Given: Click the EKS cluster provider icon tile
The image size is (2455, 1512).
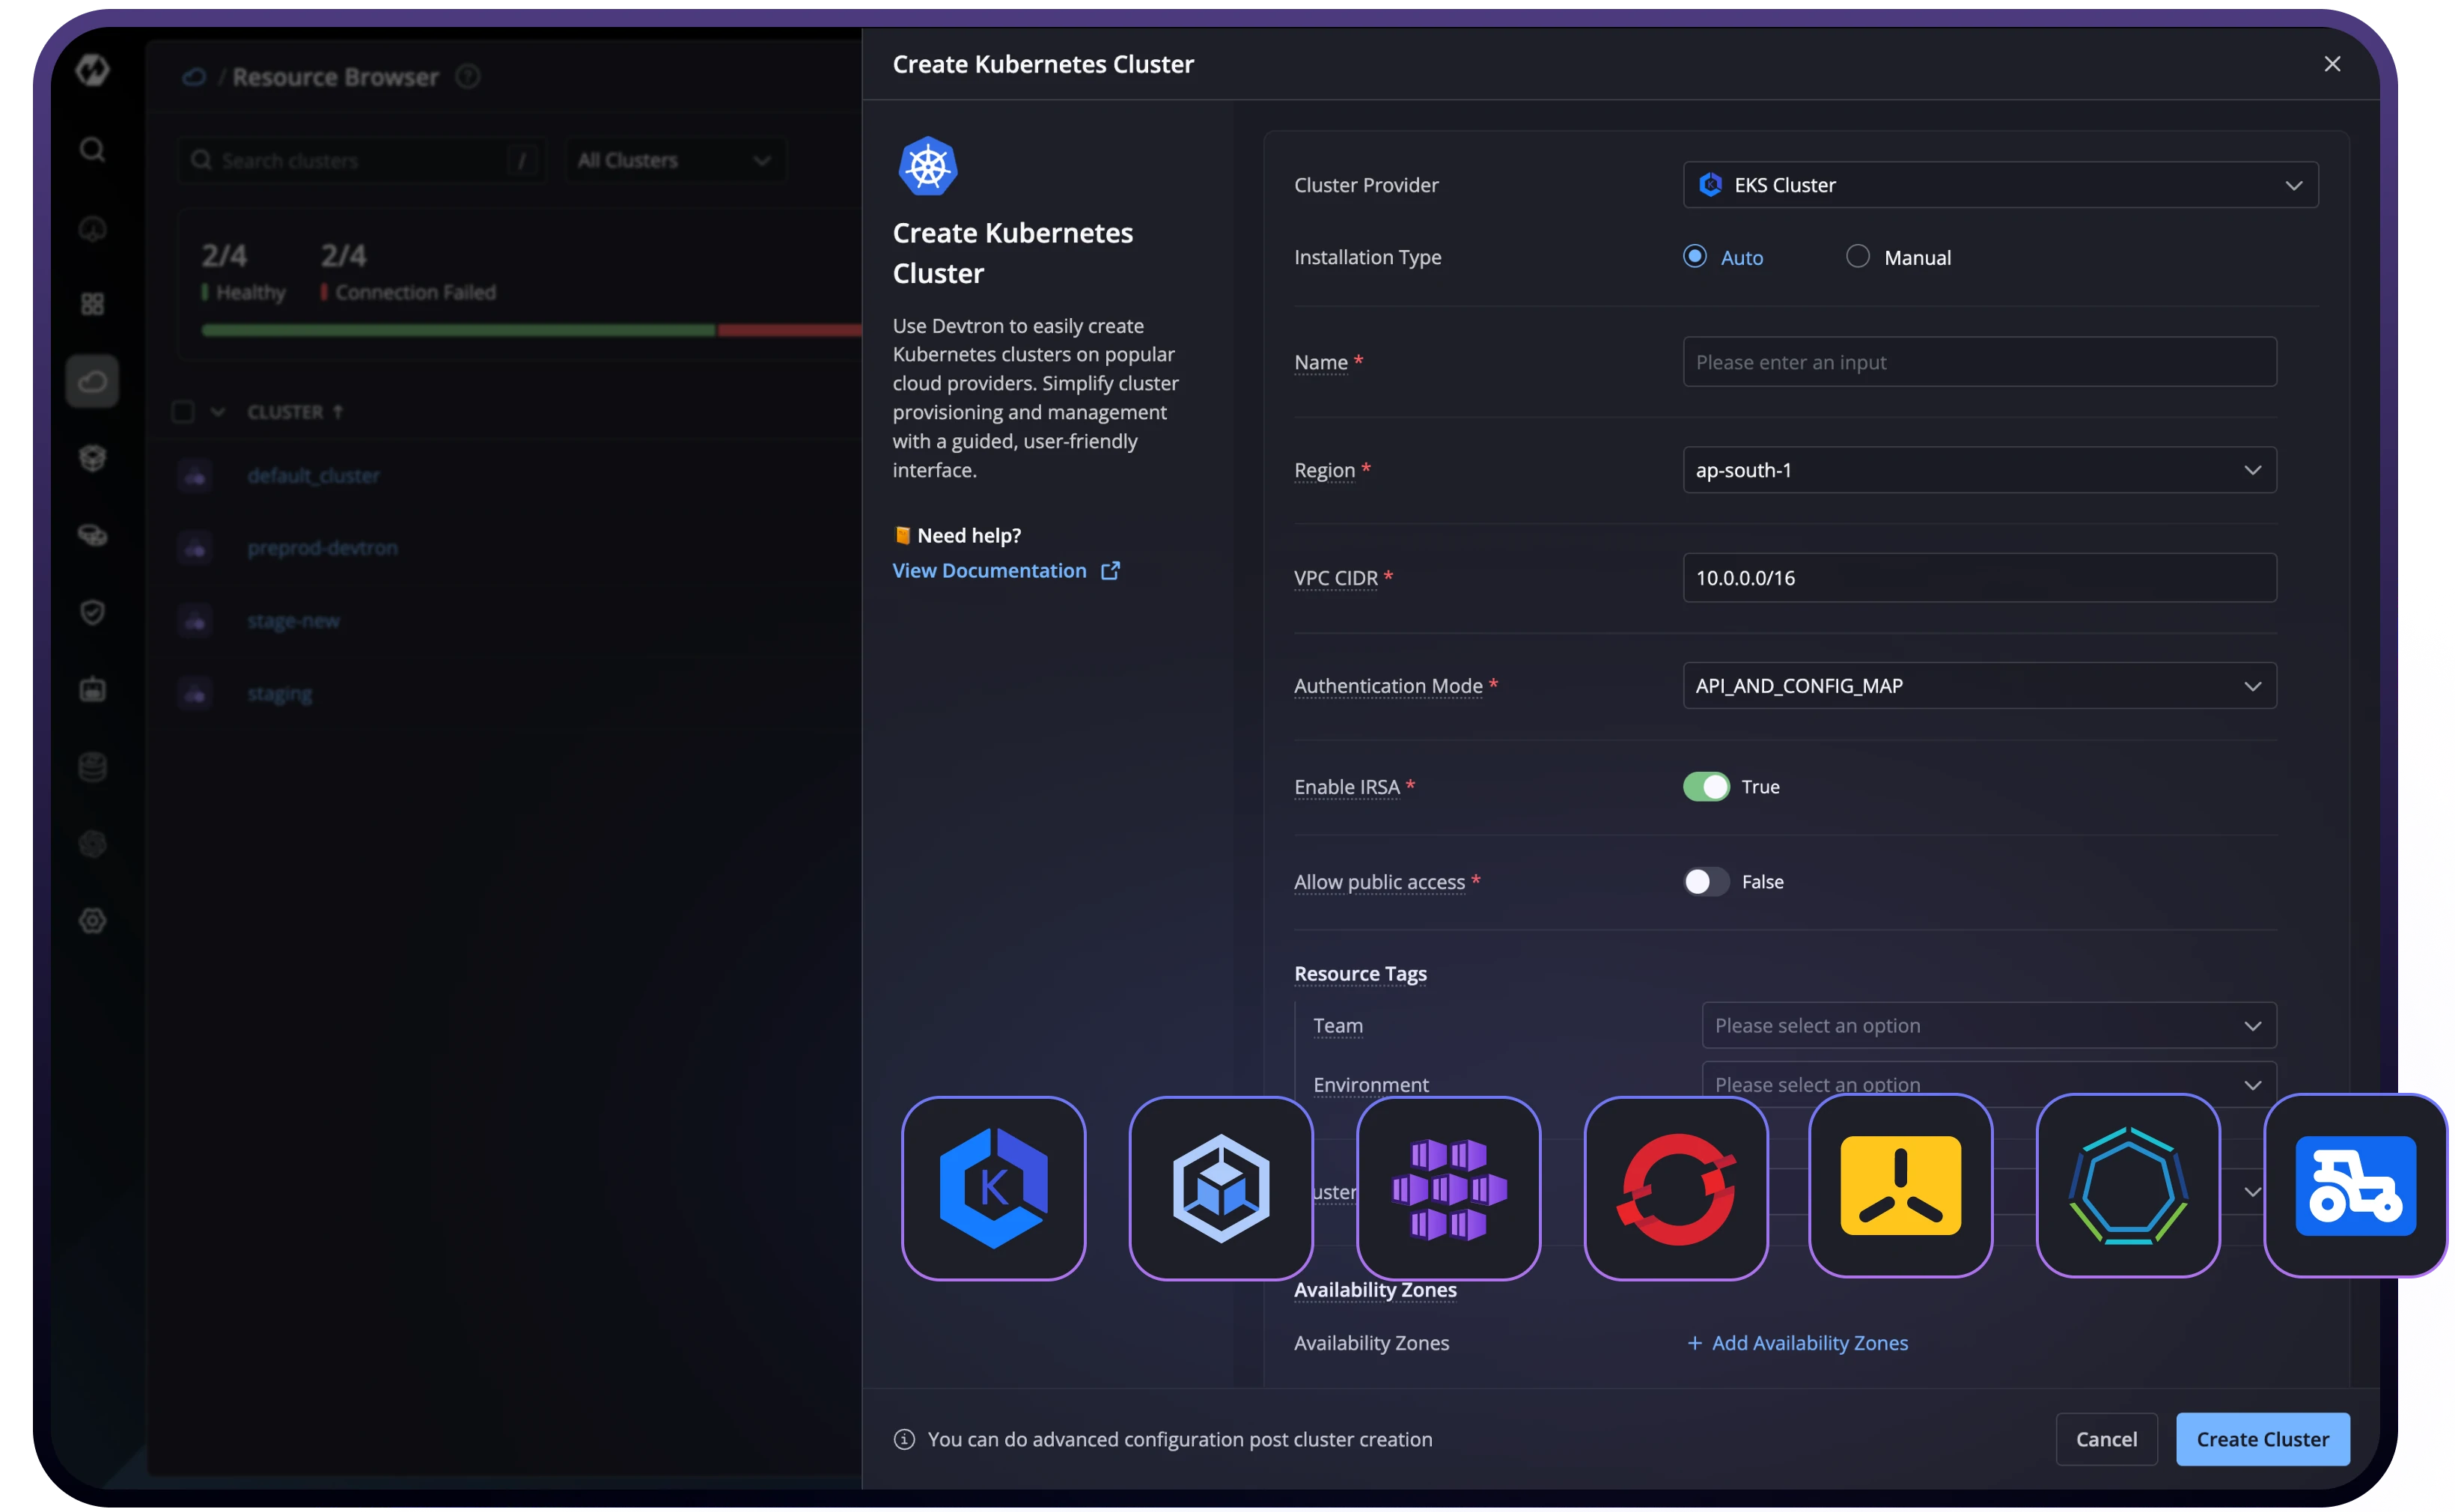Looking at the screenshot, I should (x=993, y=1188).
